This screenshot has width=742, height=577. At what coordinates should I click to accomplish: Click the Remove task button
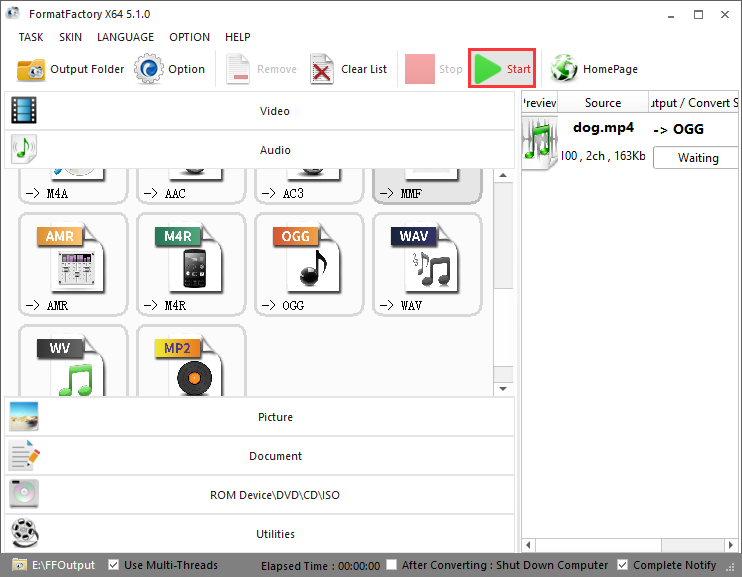click(261, 69)
